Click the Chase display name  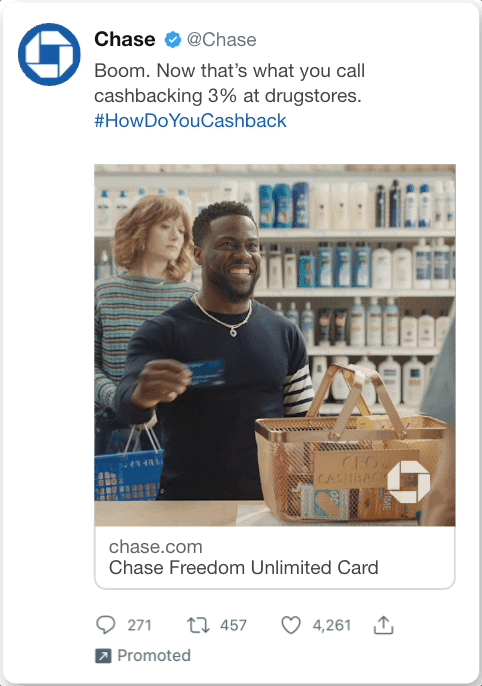point(125,39)
